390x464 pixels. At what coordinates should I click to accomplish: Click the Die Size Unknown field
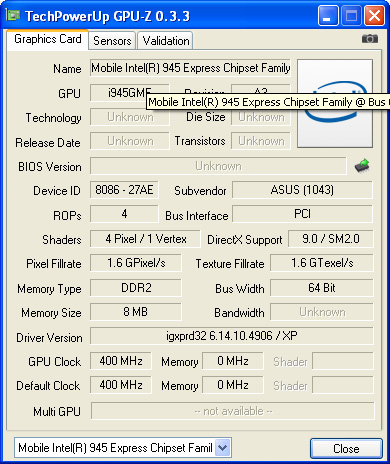pos(261,117)
